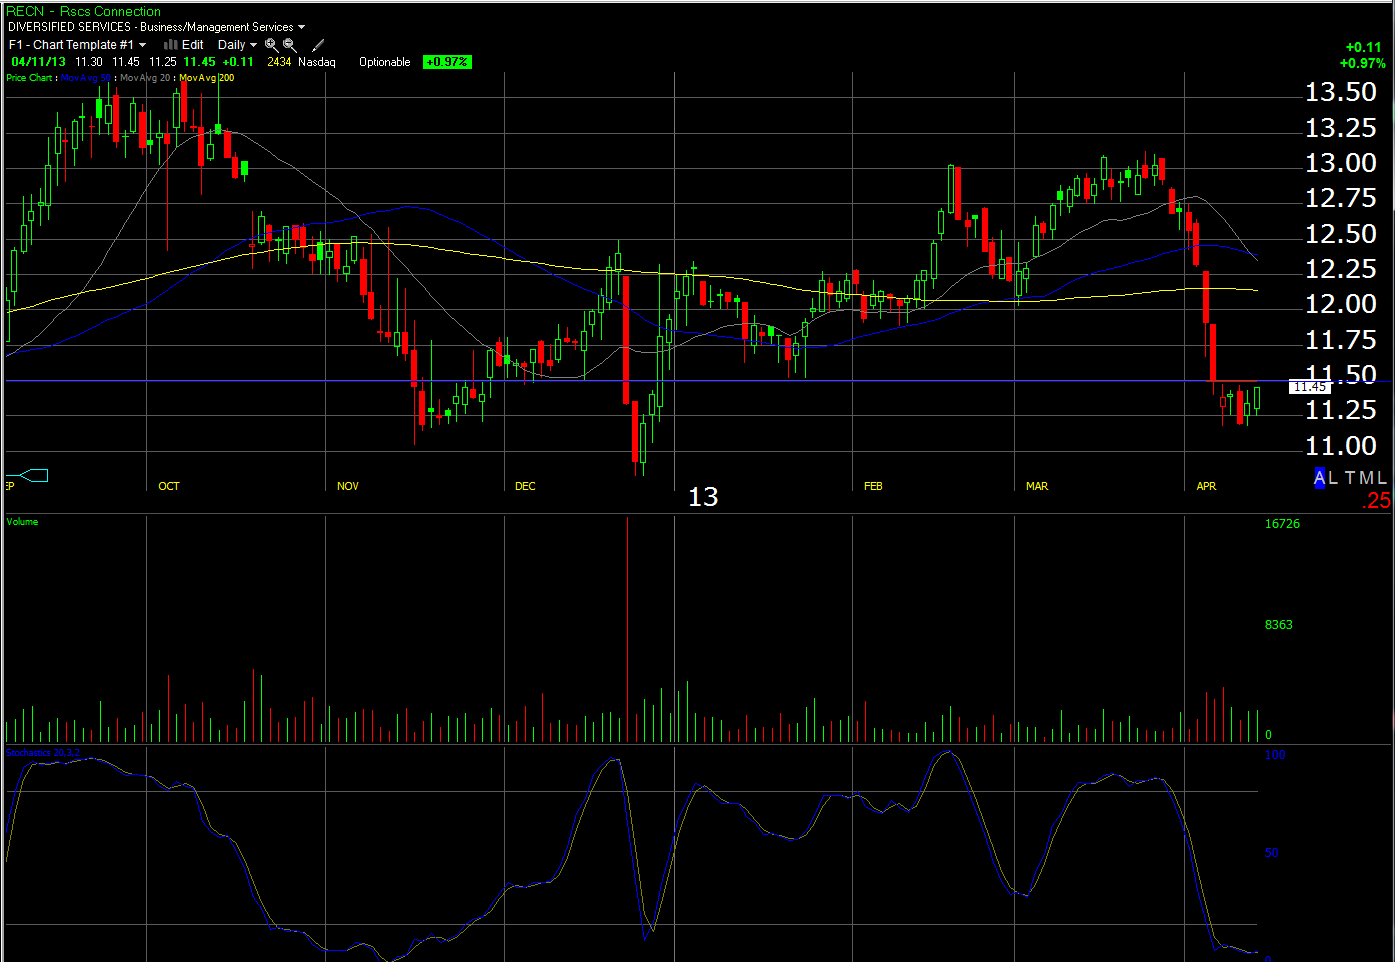Click the Price Chart indicator label
Screen dimensions: 1395x962
click(x=29, y=78)
